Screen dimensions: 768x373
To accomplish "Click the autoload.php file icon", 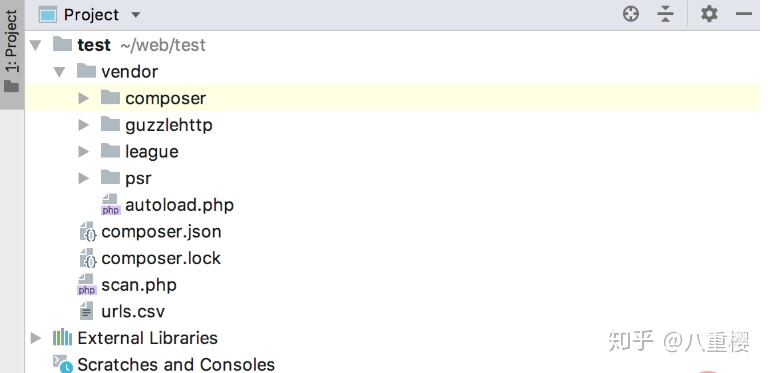I will click(111, 205).
